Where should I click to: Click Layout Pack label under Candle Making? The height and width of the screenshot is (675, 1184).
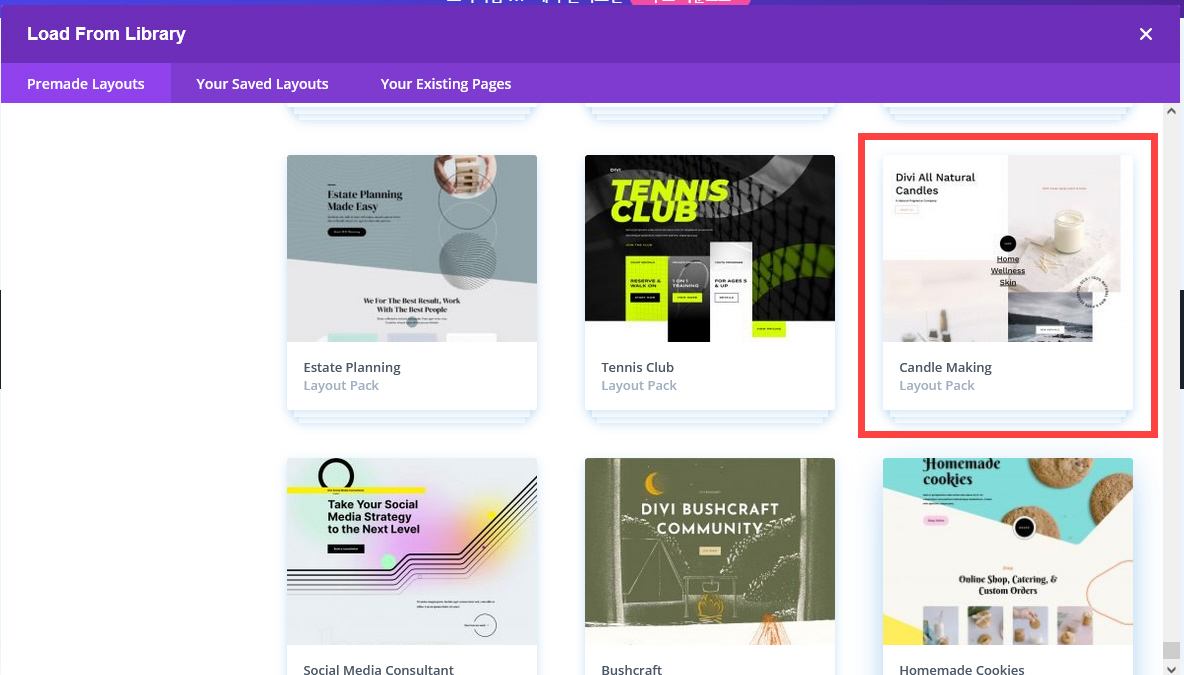tap(937, 385)
